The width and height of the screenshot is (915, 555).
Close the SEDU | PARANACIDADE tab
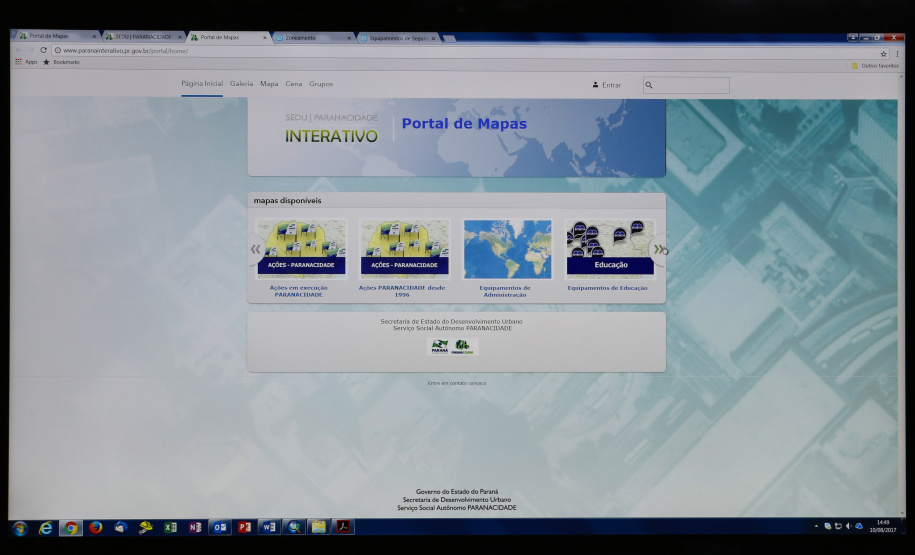tap(180, 37)
